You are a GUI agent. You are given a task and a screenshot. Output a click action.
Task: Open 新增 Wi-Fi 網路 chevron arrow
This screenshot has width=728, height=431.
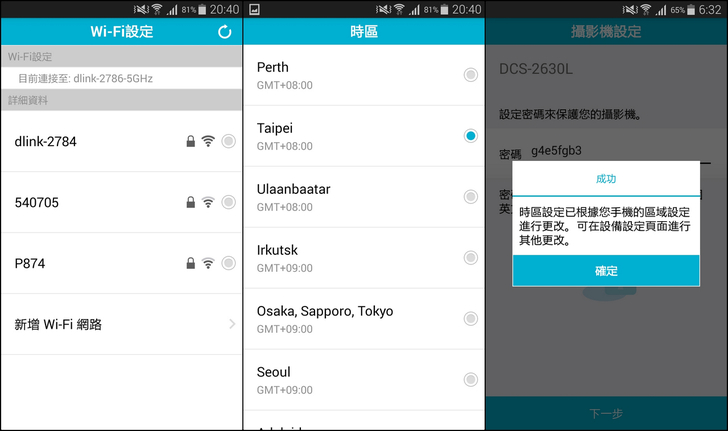click(232, 324)
